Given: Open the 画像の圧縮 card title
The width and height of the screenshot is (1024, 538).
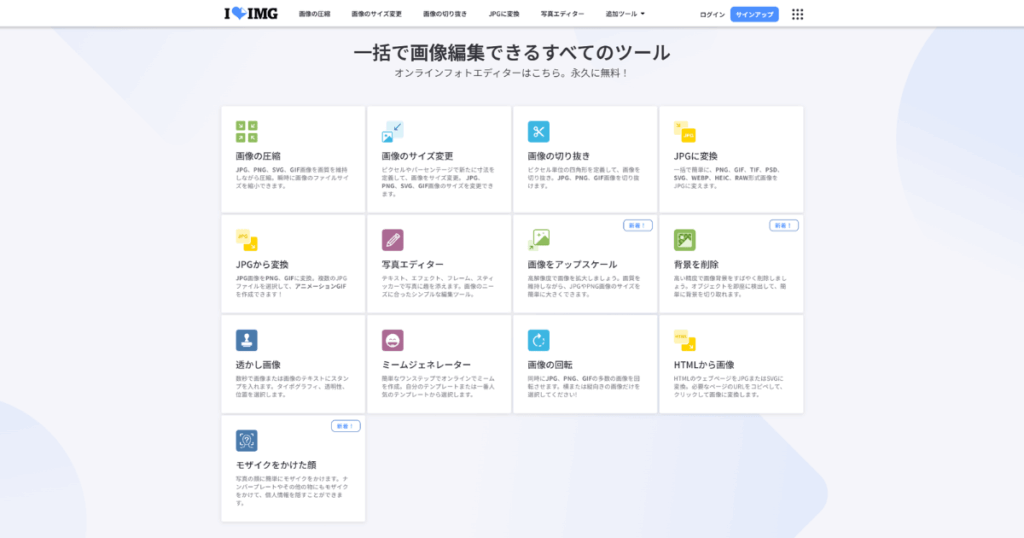Looking at the screenshot, I should [x=258, y=156].
